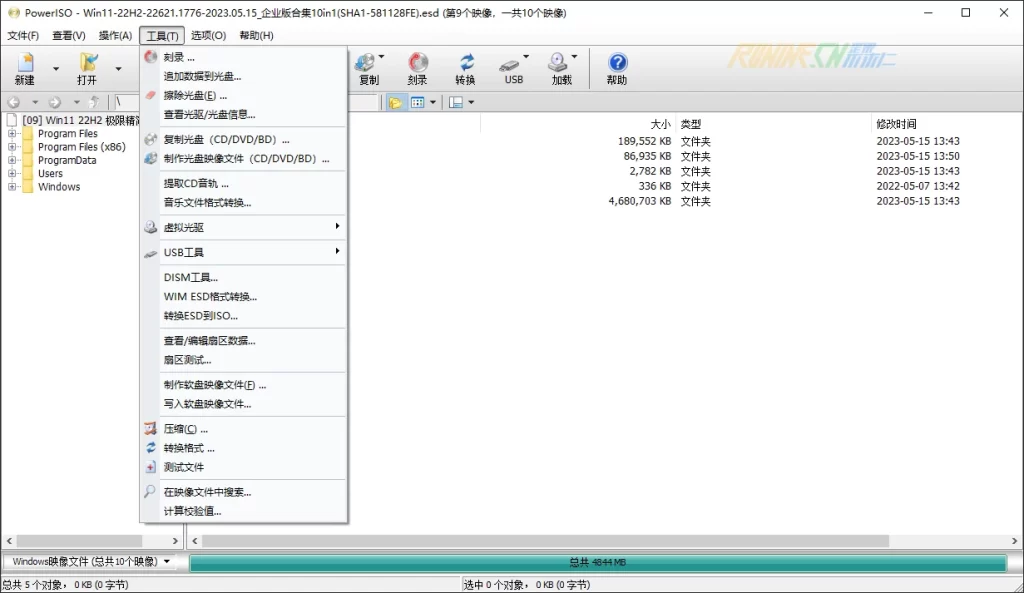Click the 加载 (Mount) toolbar icon

tap(561, 68)
